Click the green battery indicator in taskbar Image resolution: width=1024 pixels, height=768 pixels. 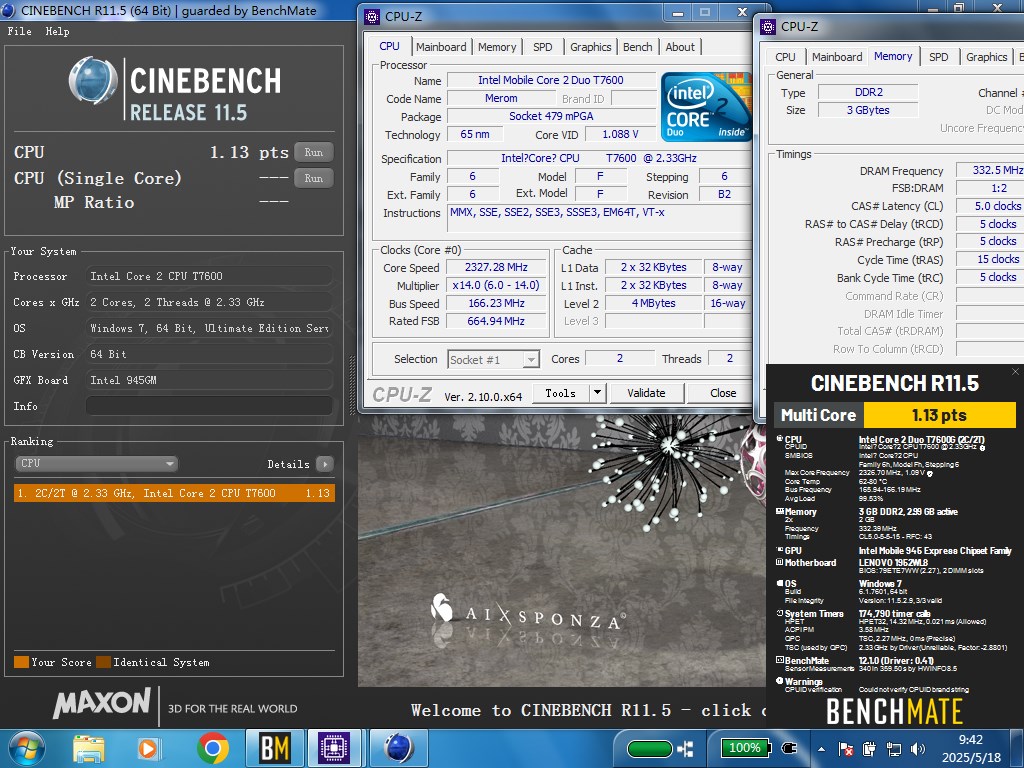(x=649, y=749)
